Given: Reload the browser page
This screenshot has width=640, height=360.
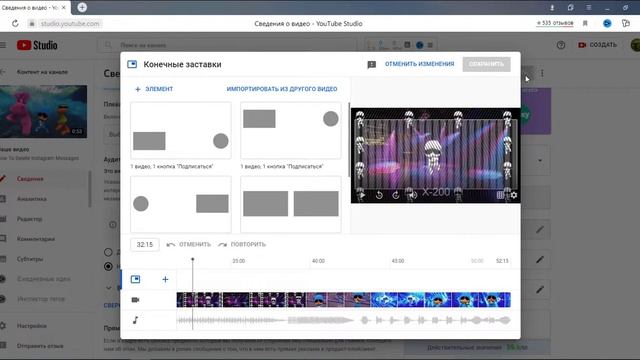Looking at the screenshot, I should pos(15,24).
